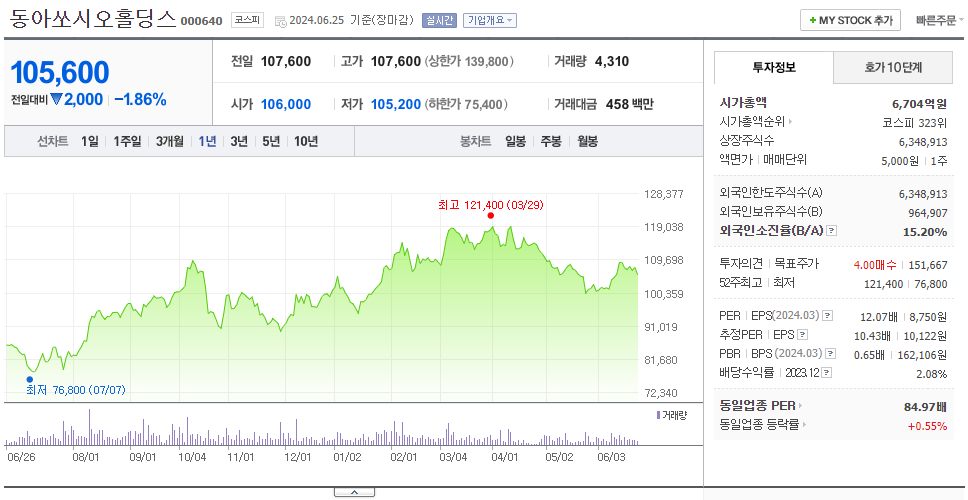Switch to the 호가10단계 tab
Screen dimensions: 968x500
tap(893, 67)
